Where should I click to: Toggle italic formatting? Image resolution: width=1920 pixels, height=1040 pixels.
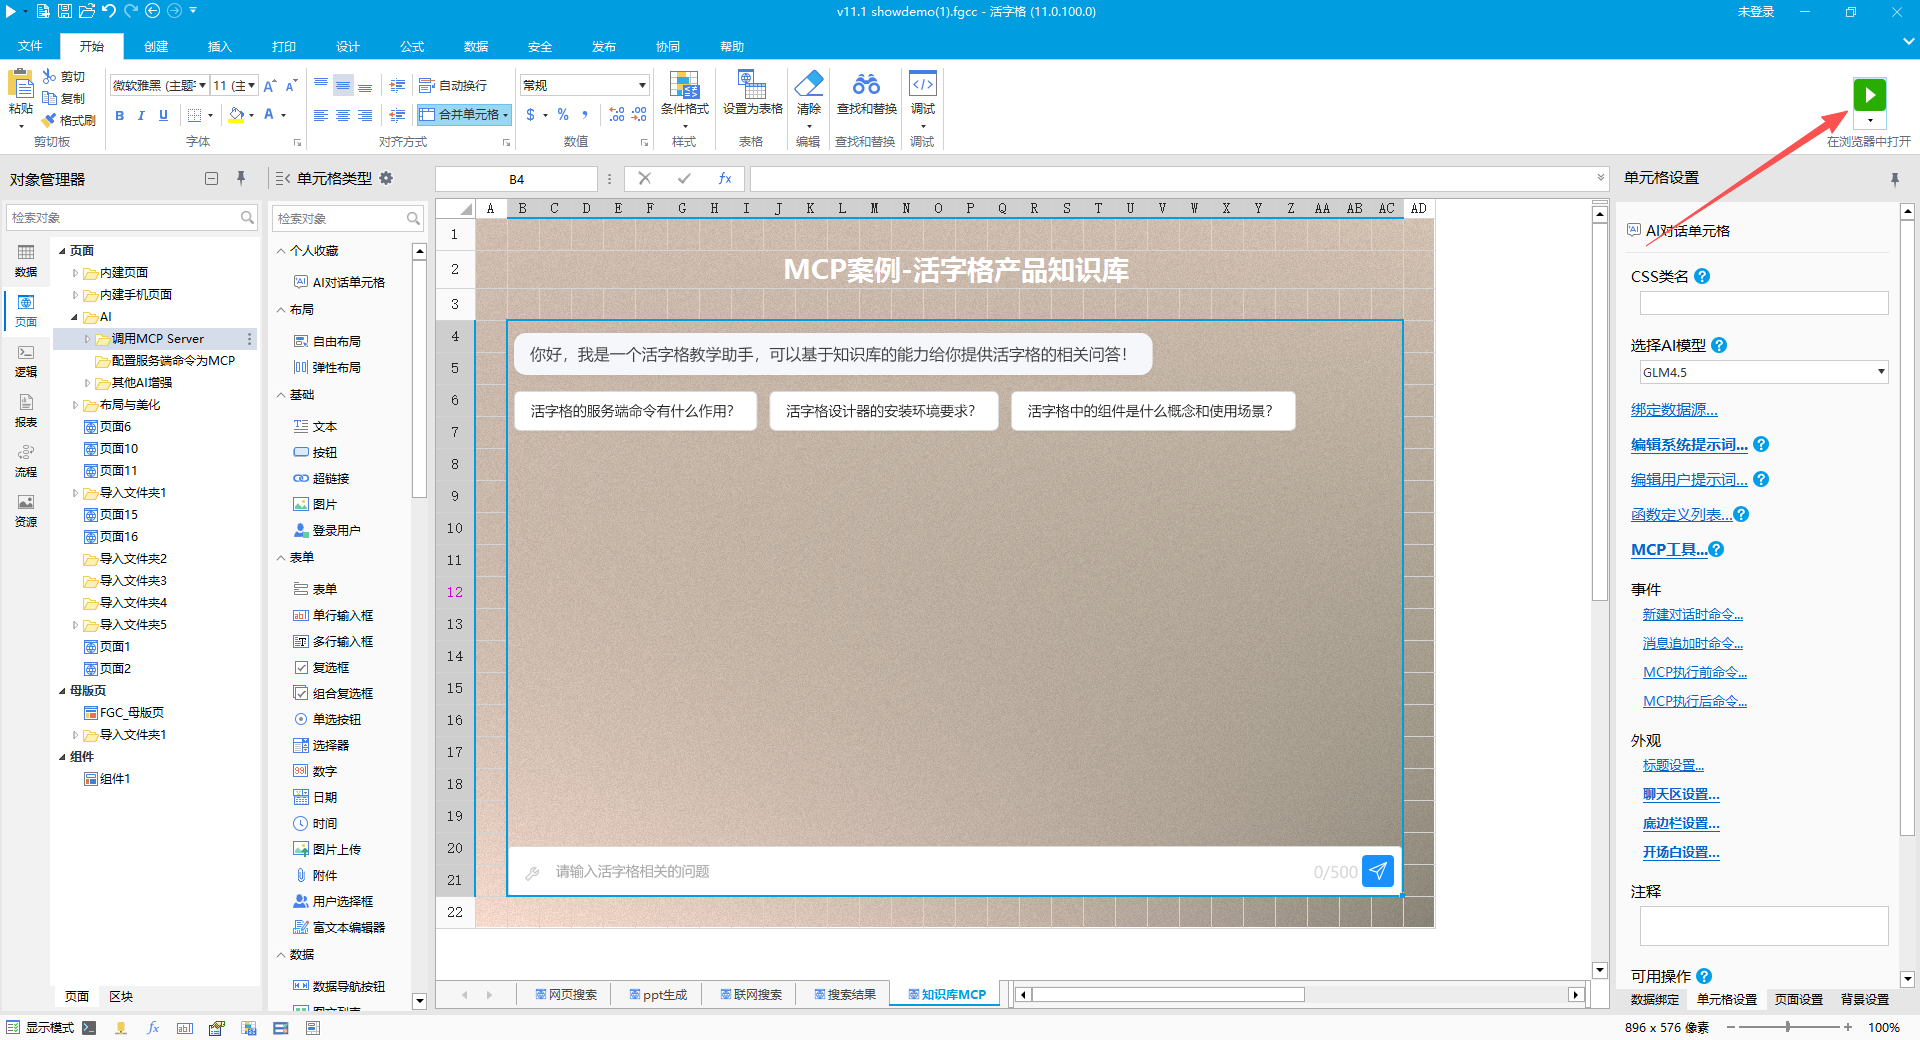(141, 115)
